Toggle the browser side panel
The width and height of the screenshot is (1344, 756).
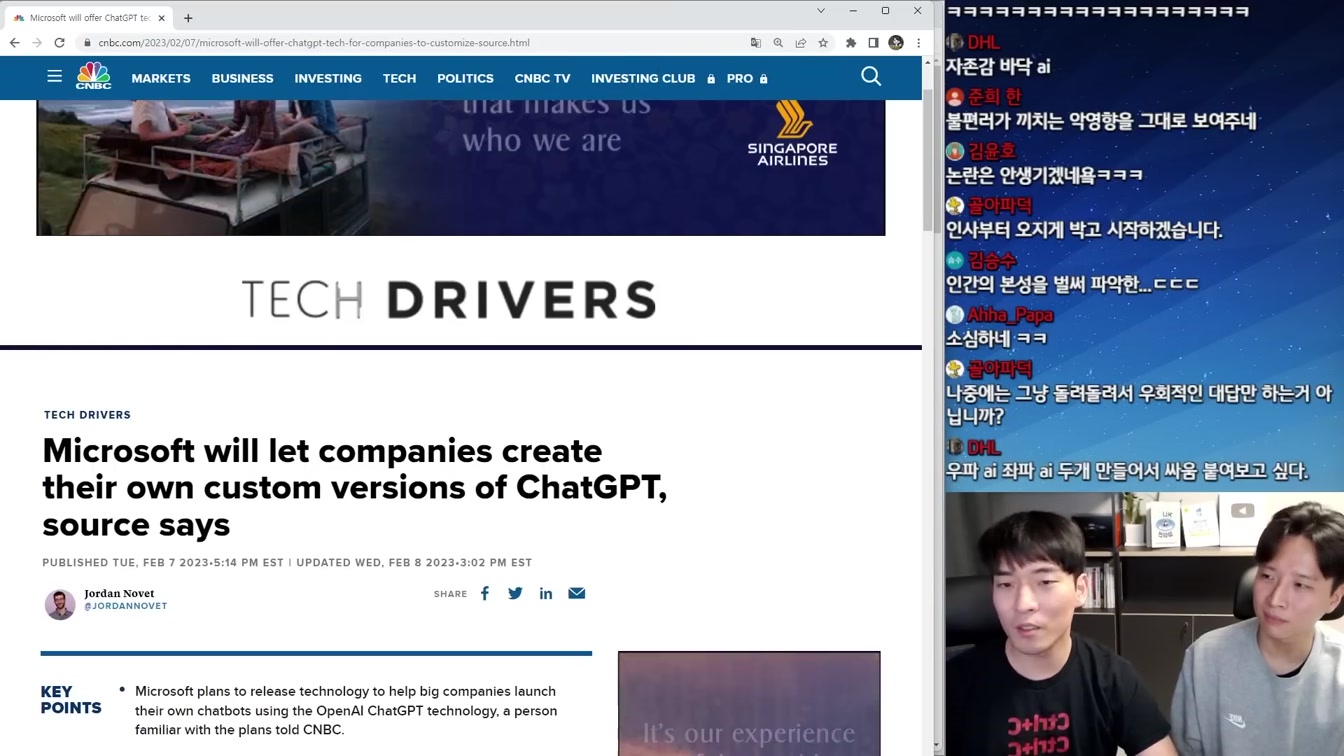873,43
